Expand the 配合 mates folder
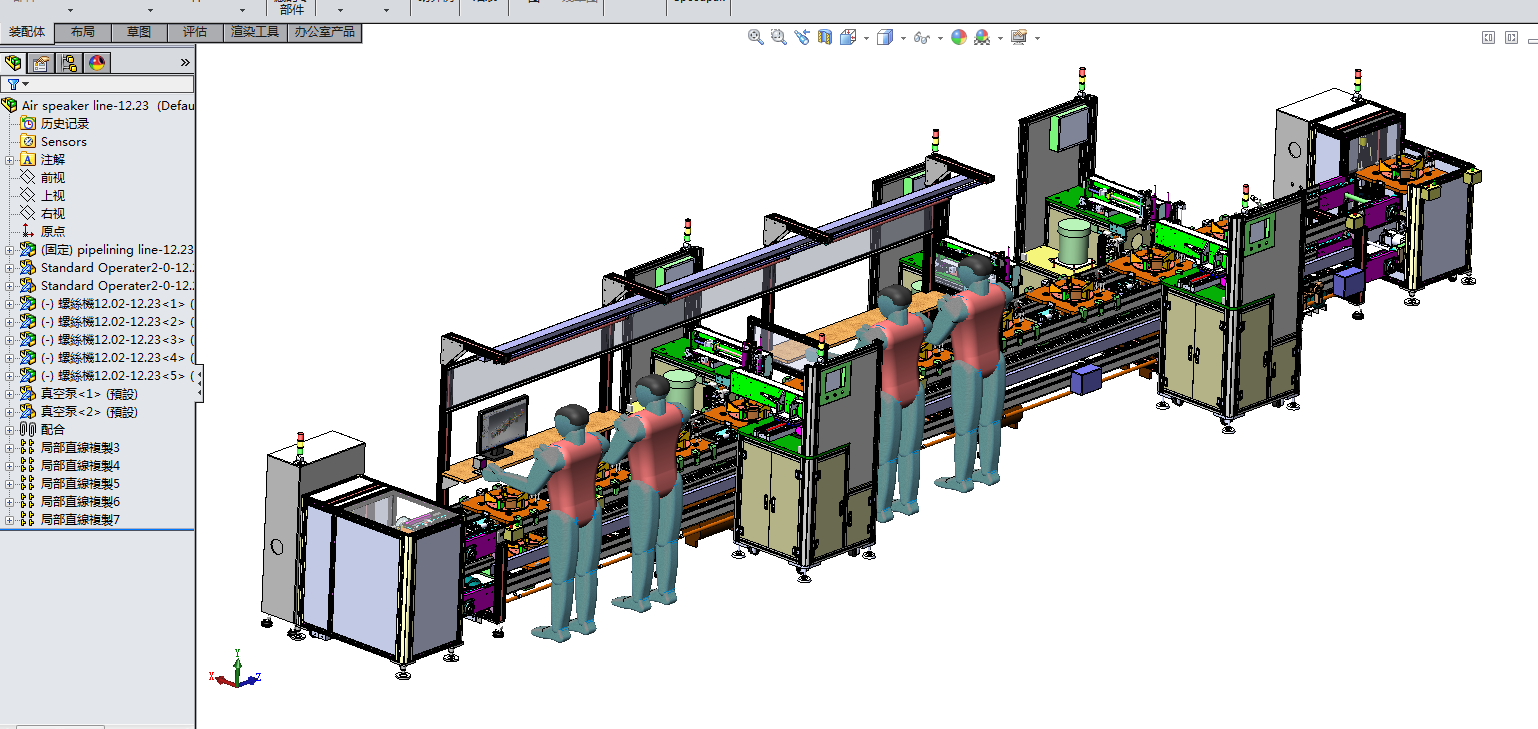The image size is (1538, 729). click(x=10, y=429)
